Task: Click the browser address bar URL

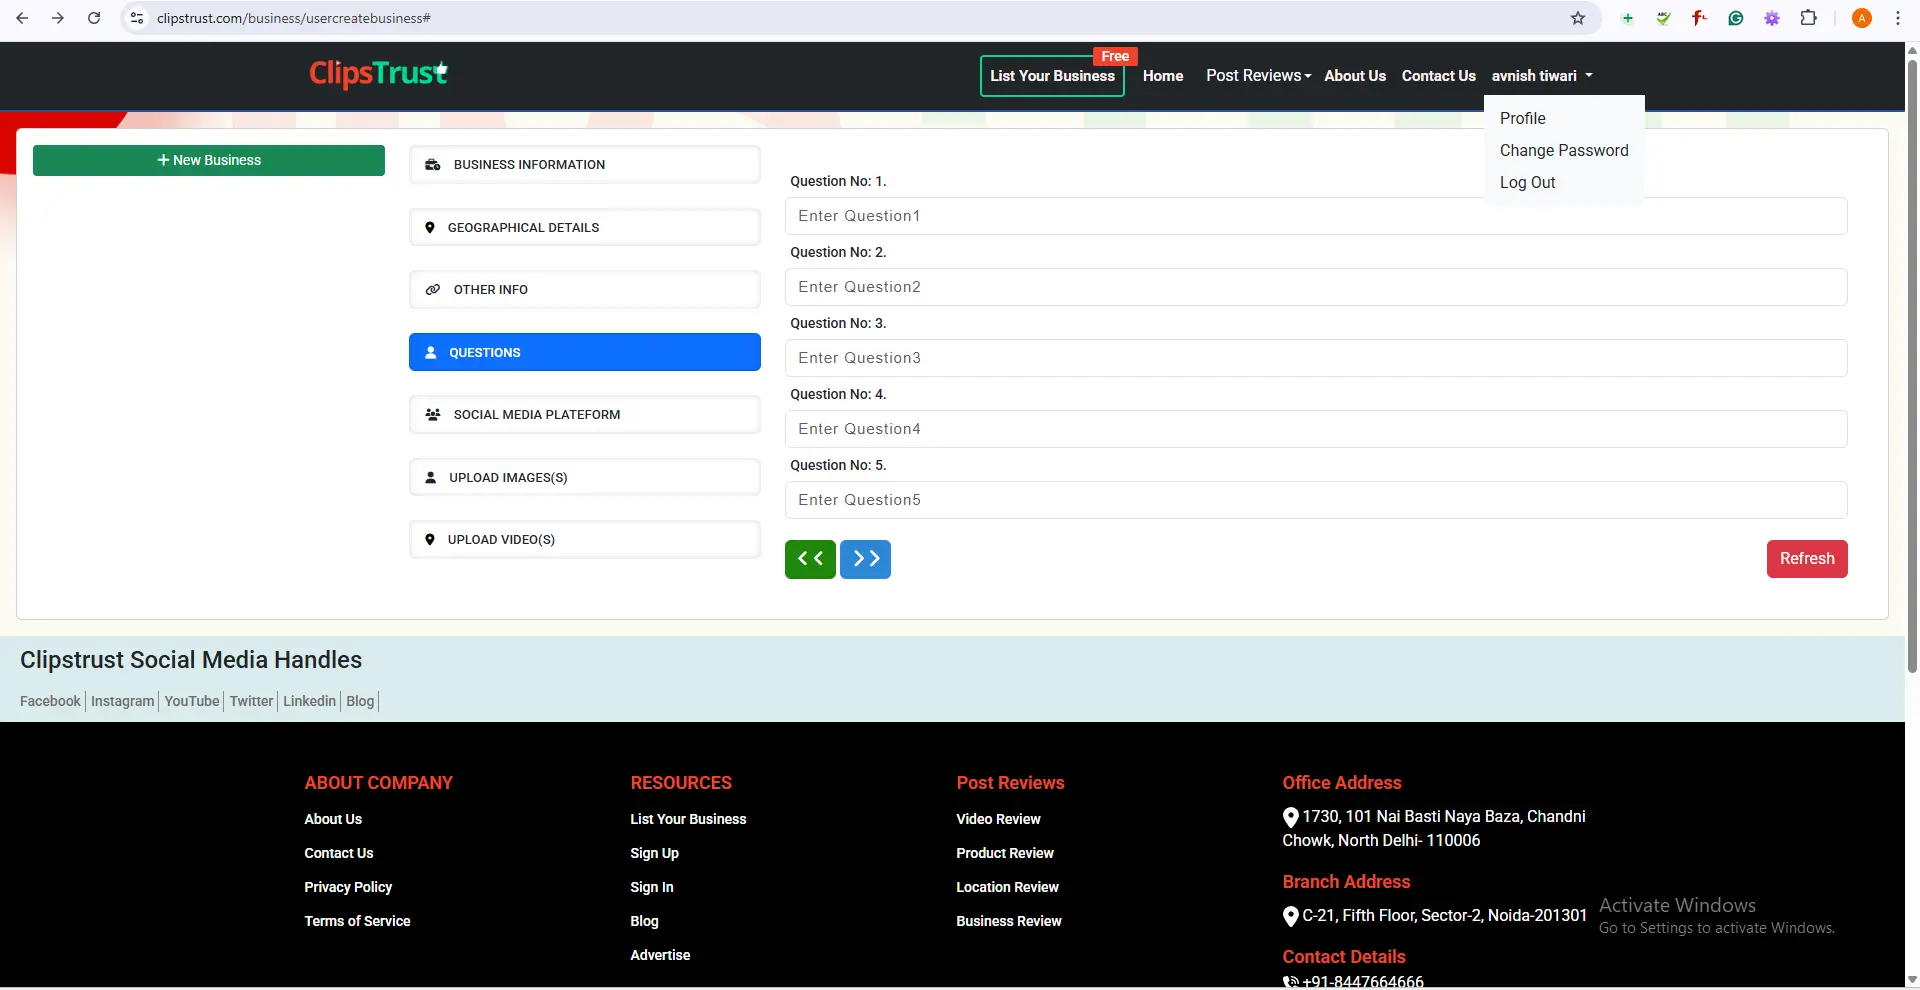Action: click(x=294, y=18)
